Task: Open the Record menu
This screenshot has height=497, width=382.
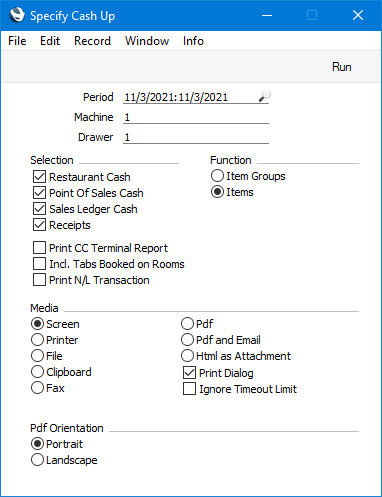Action: tap(92, 41)
